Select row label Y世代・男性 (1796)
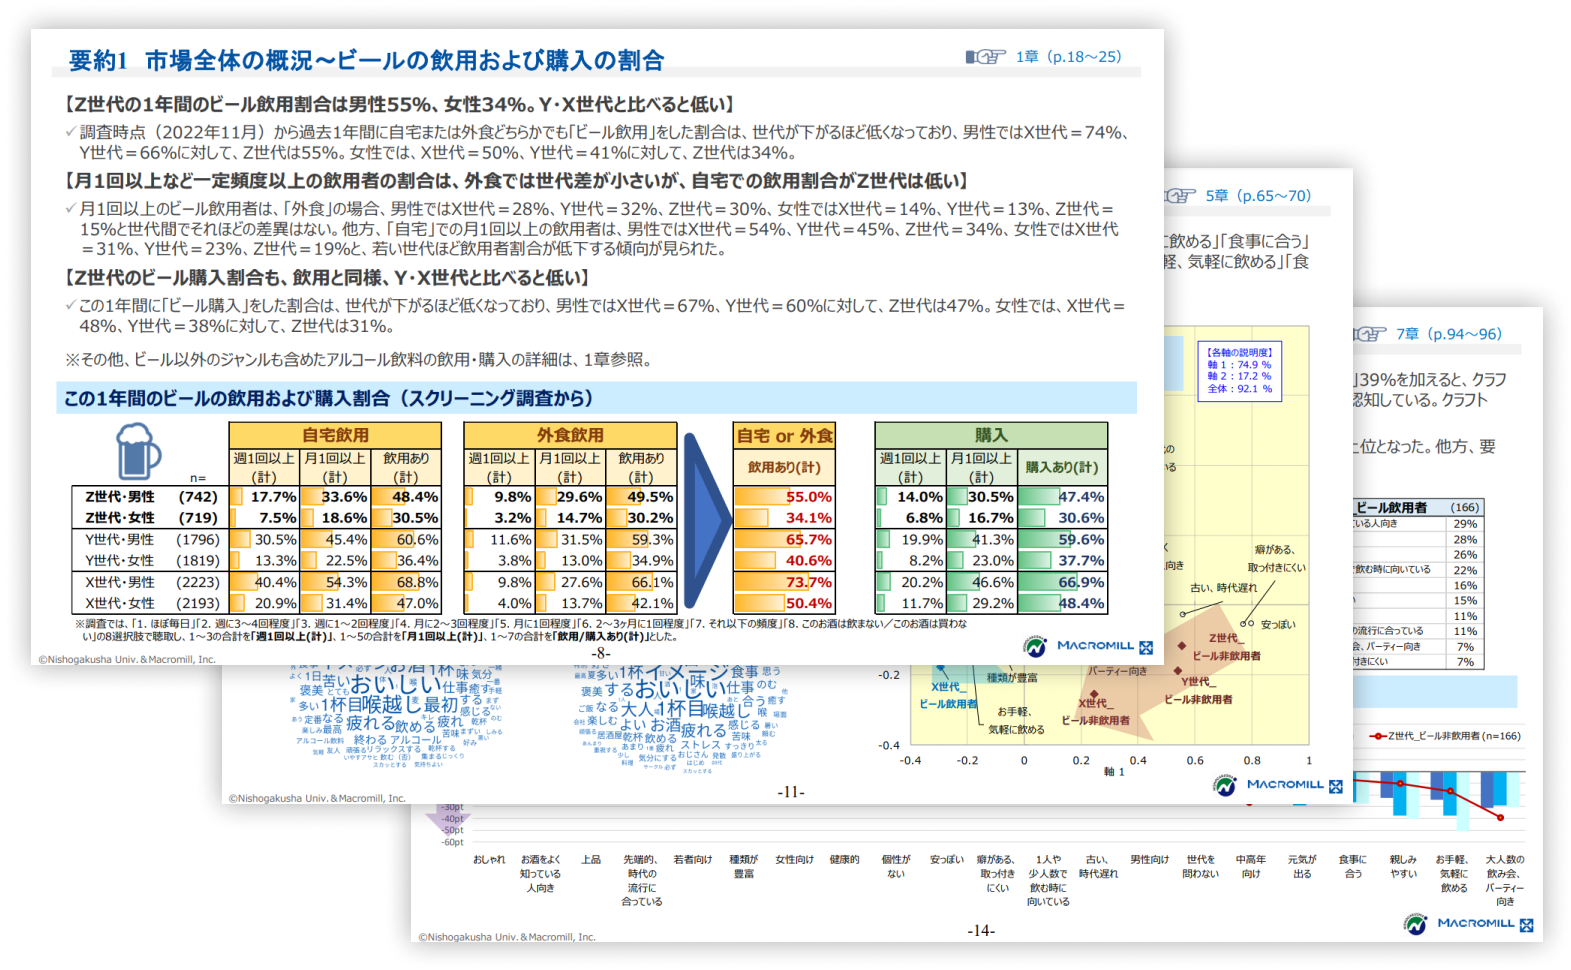The height and width of the screenshot is (970, 1571). (151, 540)
